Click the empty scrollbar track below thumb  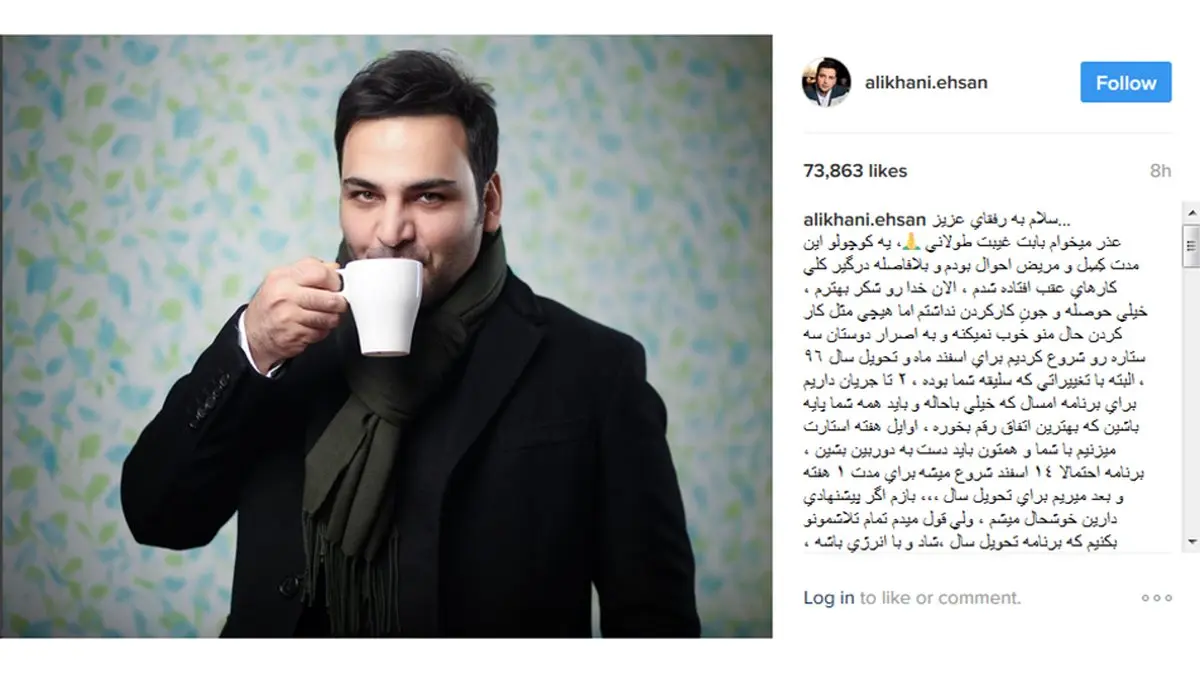(x=1190, y=400)
